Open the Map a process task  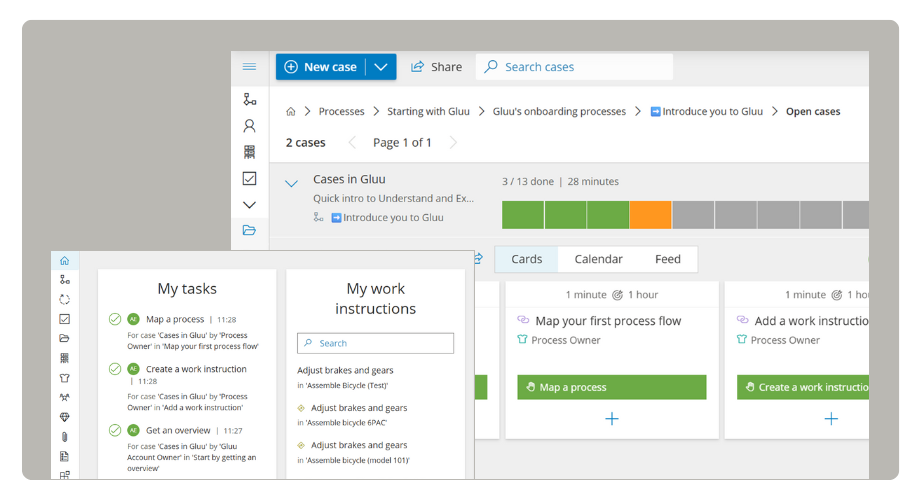[x=175, y=319]
